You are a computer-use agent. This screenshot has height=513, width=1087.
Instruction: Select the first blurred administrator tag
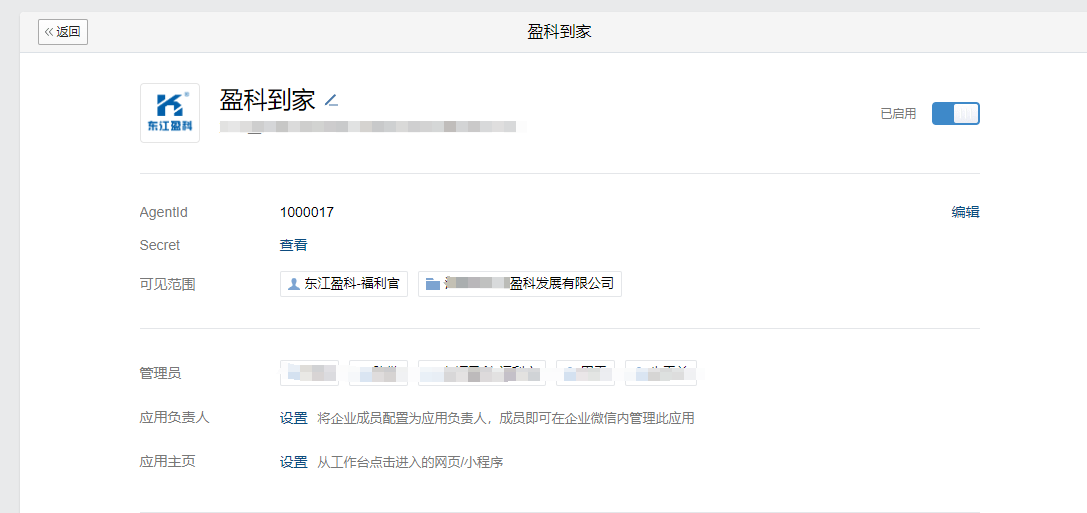pyautogui.click(x=309, y=373)
